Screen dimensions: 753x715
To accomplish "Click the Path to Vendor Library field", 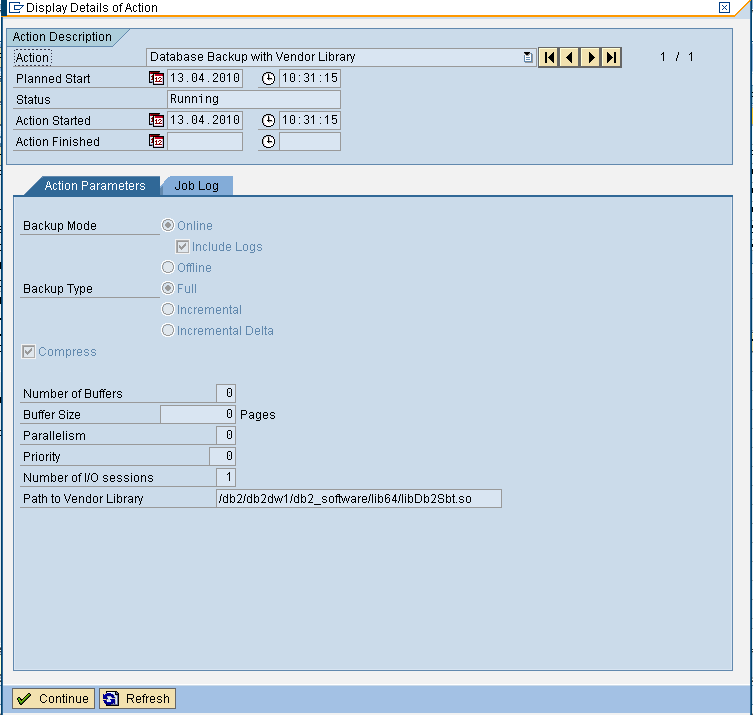I will tap(359, 498).
